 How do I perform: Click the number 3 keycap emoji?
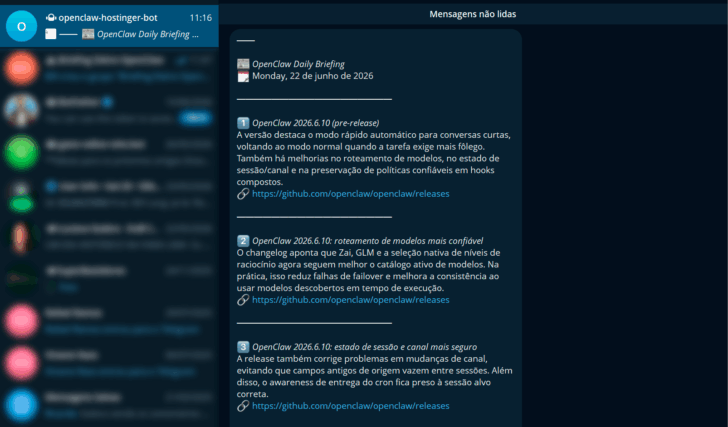click(x=243, y=347)
